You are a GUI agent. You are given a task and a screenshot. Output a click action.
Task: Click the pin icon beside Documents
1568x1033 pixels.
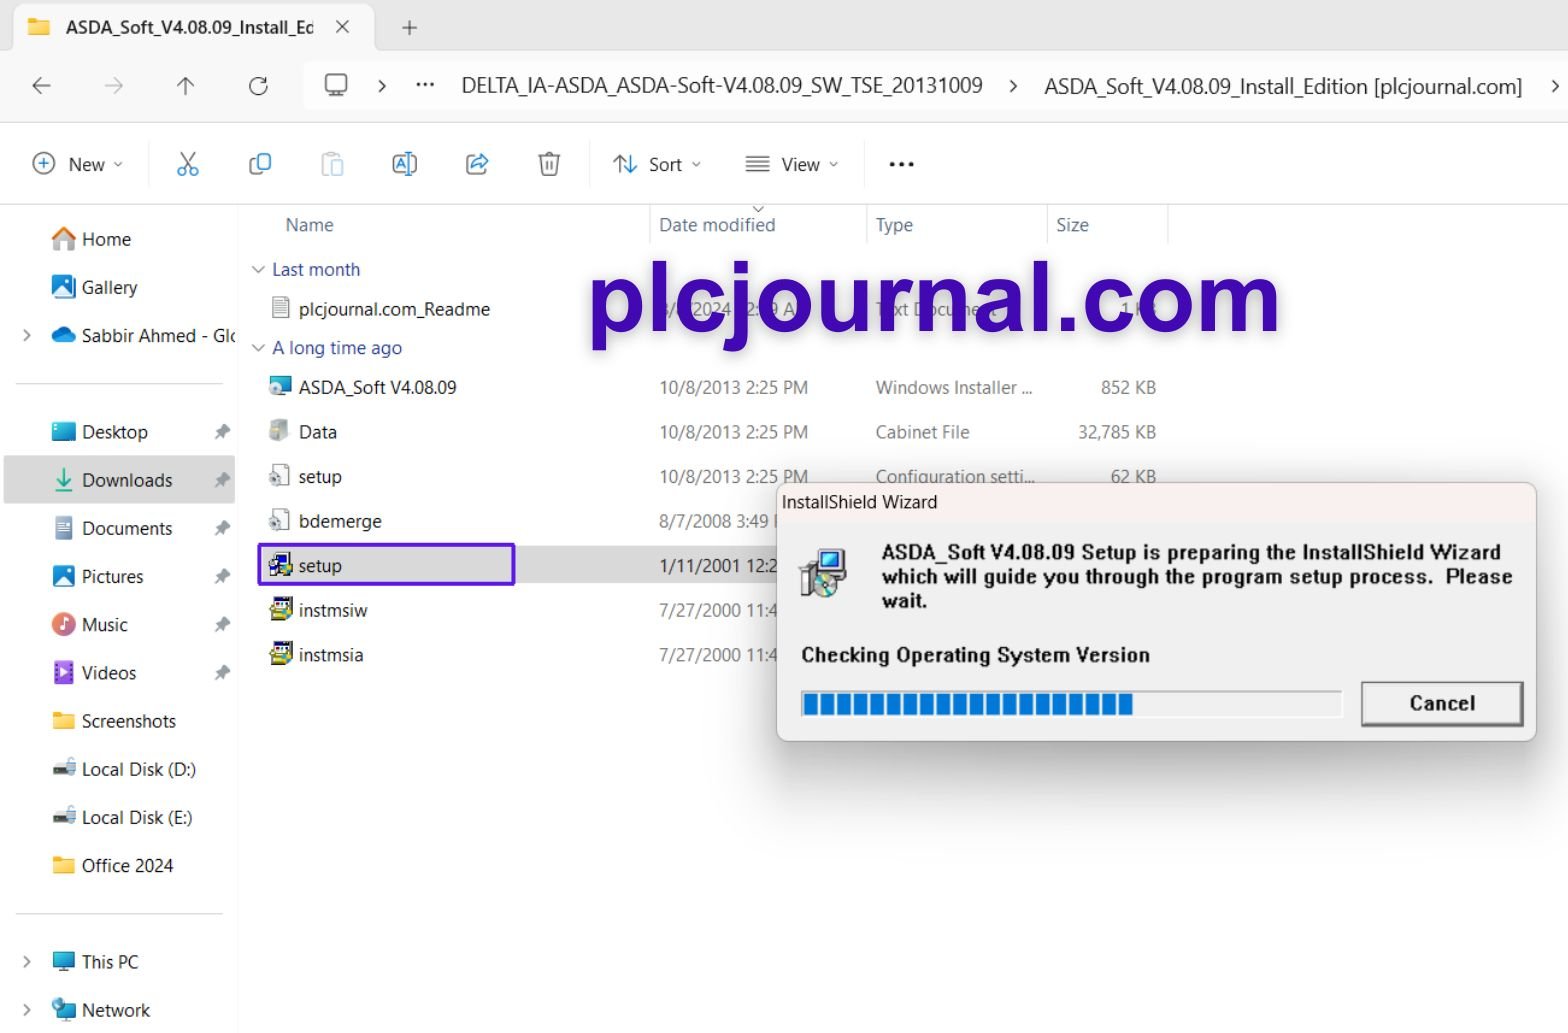point(221,528)
